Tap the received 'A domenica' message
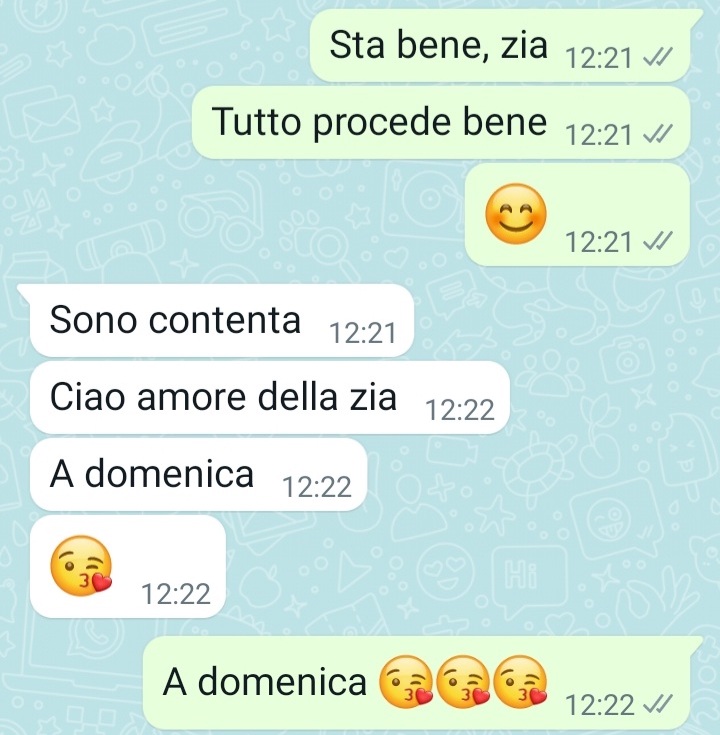The height and width of the screenshot is (735, 720). tap(198, 474)
